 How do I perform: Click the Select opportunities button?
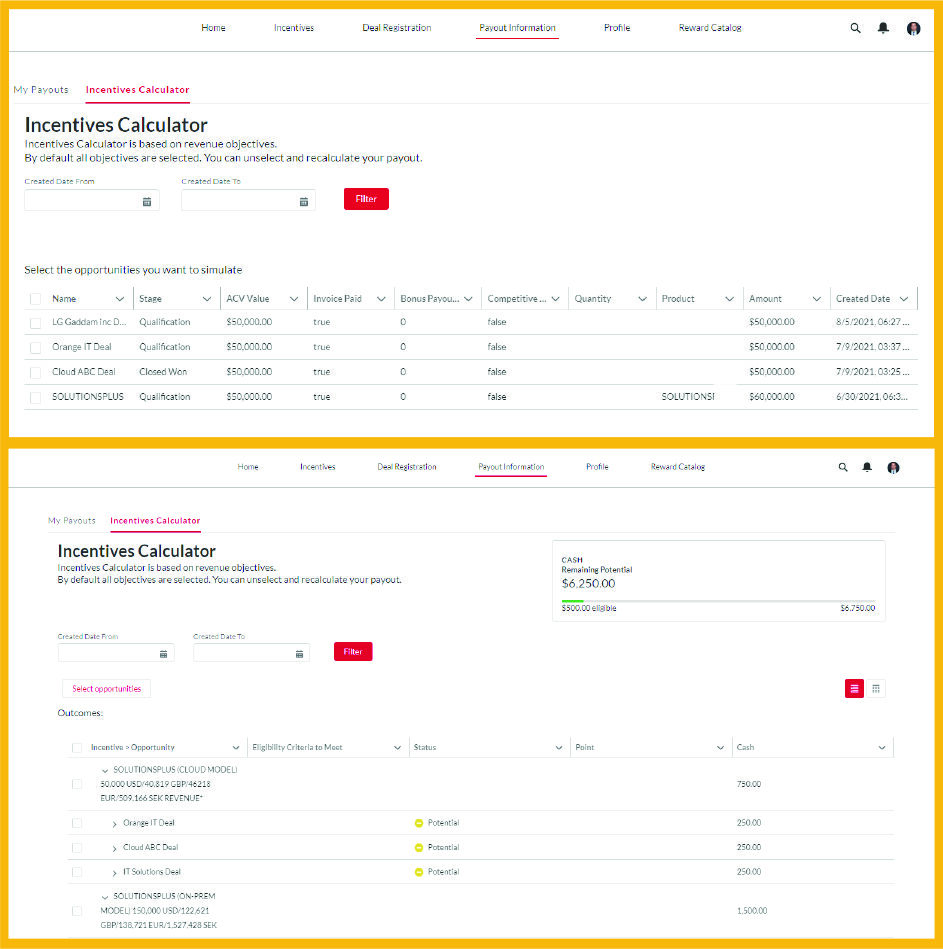pos(106,689)
